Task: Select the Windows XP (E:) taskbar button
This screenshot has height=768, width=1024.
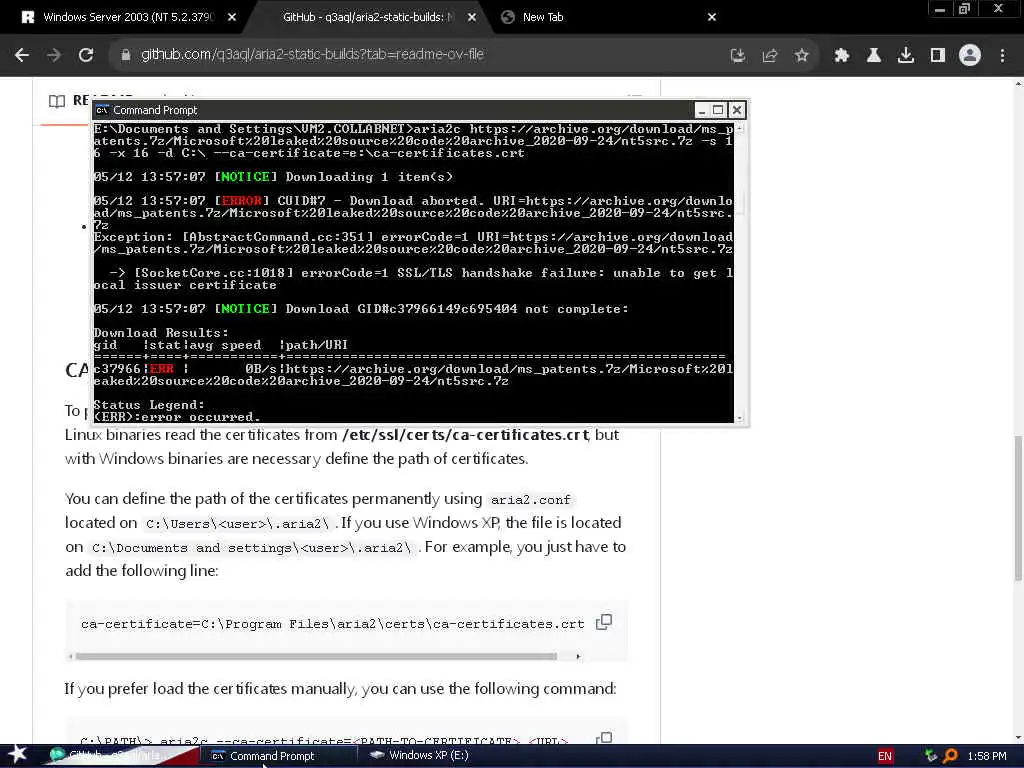Action: (x=421, y=756)
